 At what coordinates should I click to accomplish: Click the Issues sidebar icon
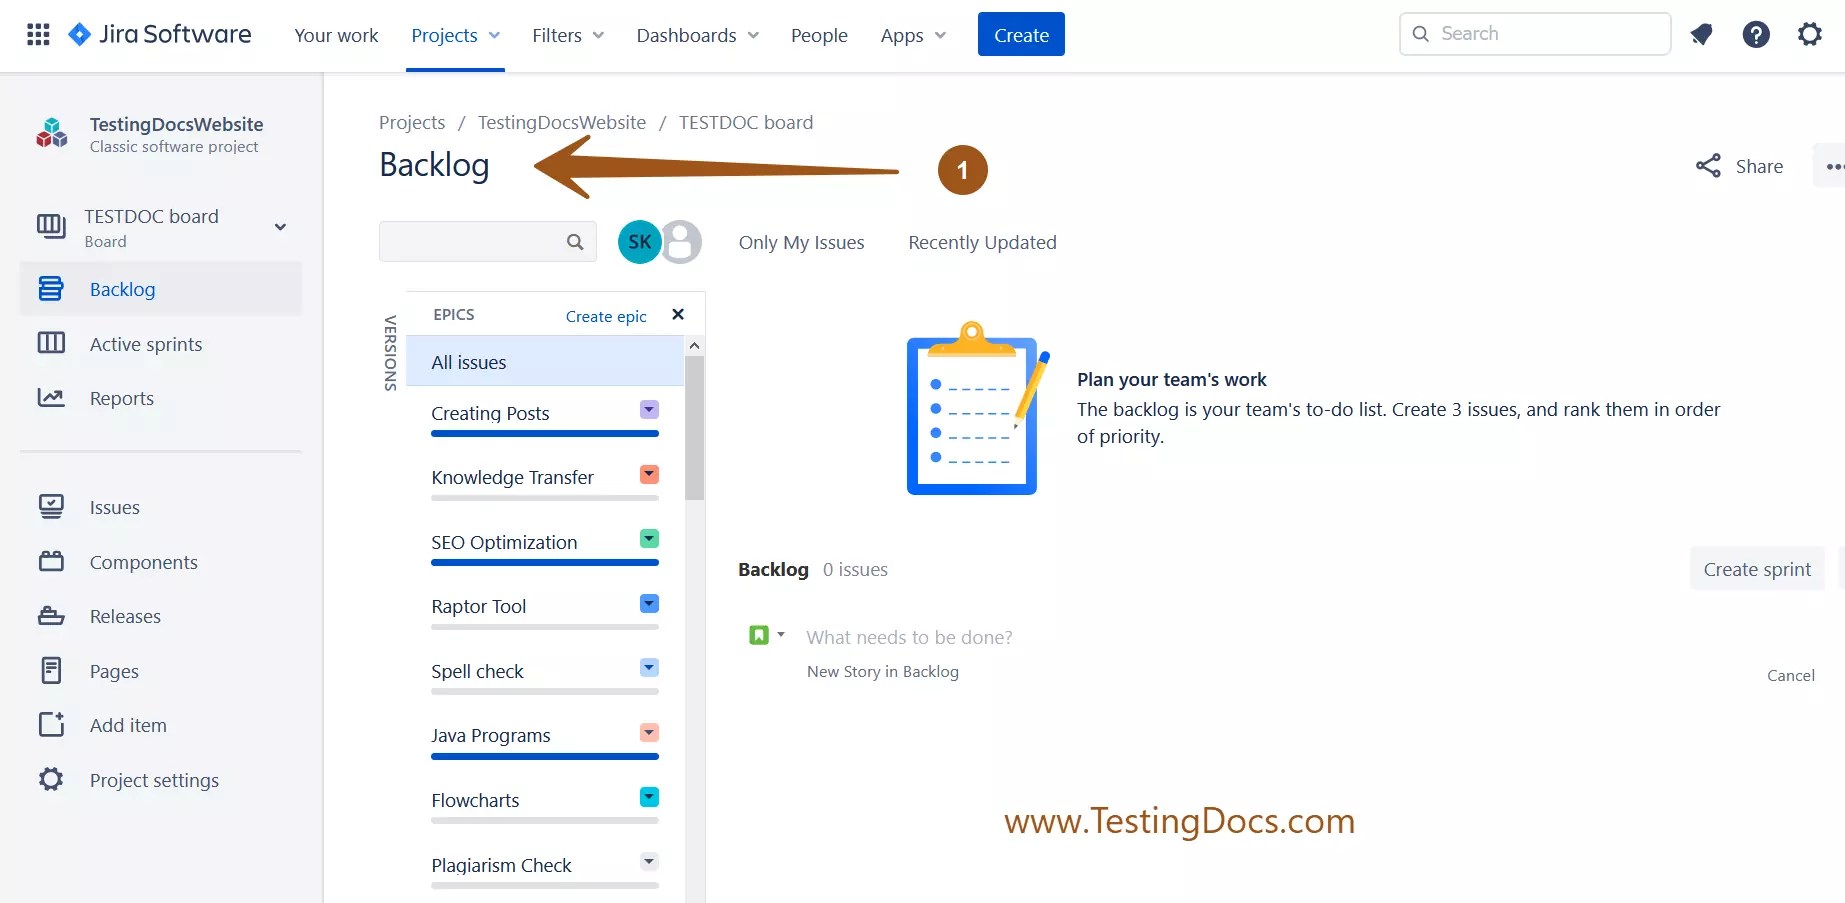[51, 507]
